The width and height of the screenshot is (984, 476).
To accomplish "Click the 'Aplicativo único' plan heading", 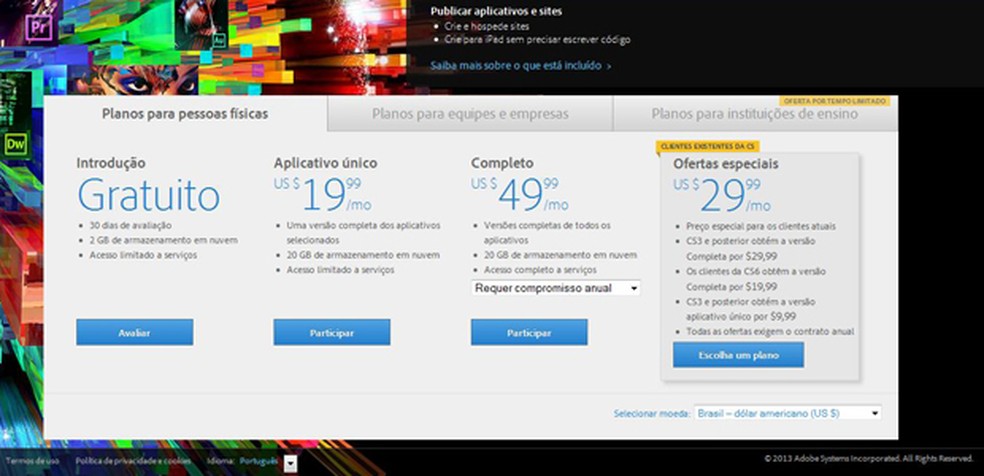I will click(326, 163).
